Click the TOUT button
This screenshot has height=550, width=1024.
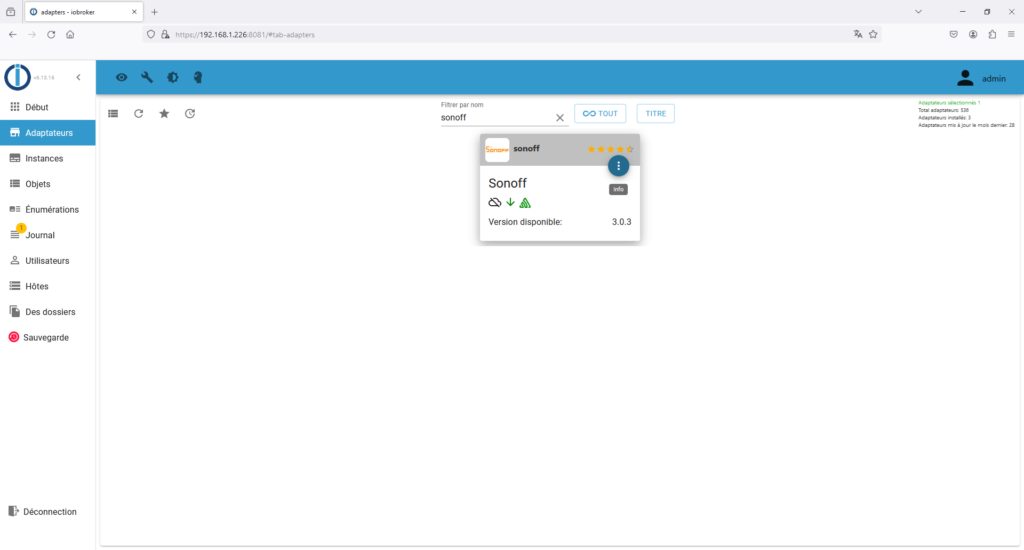click(600, 114)
